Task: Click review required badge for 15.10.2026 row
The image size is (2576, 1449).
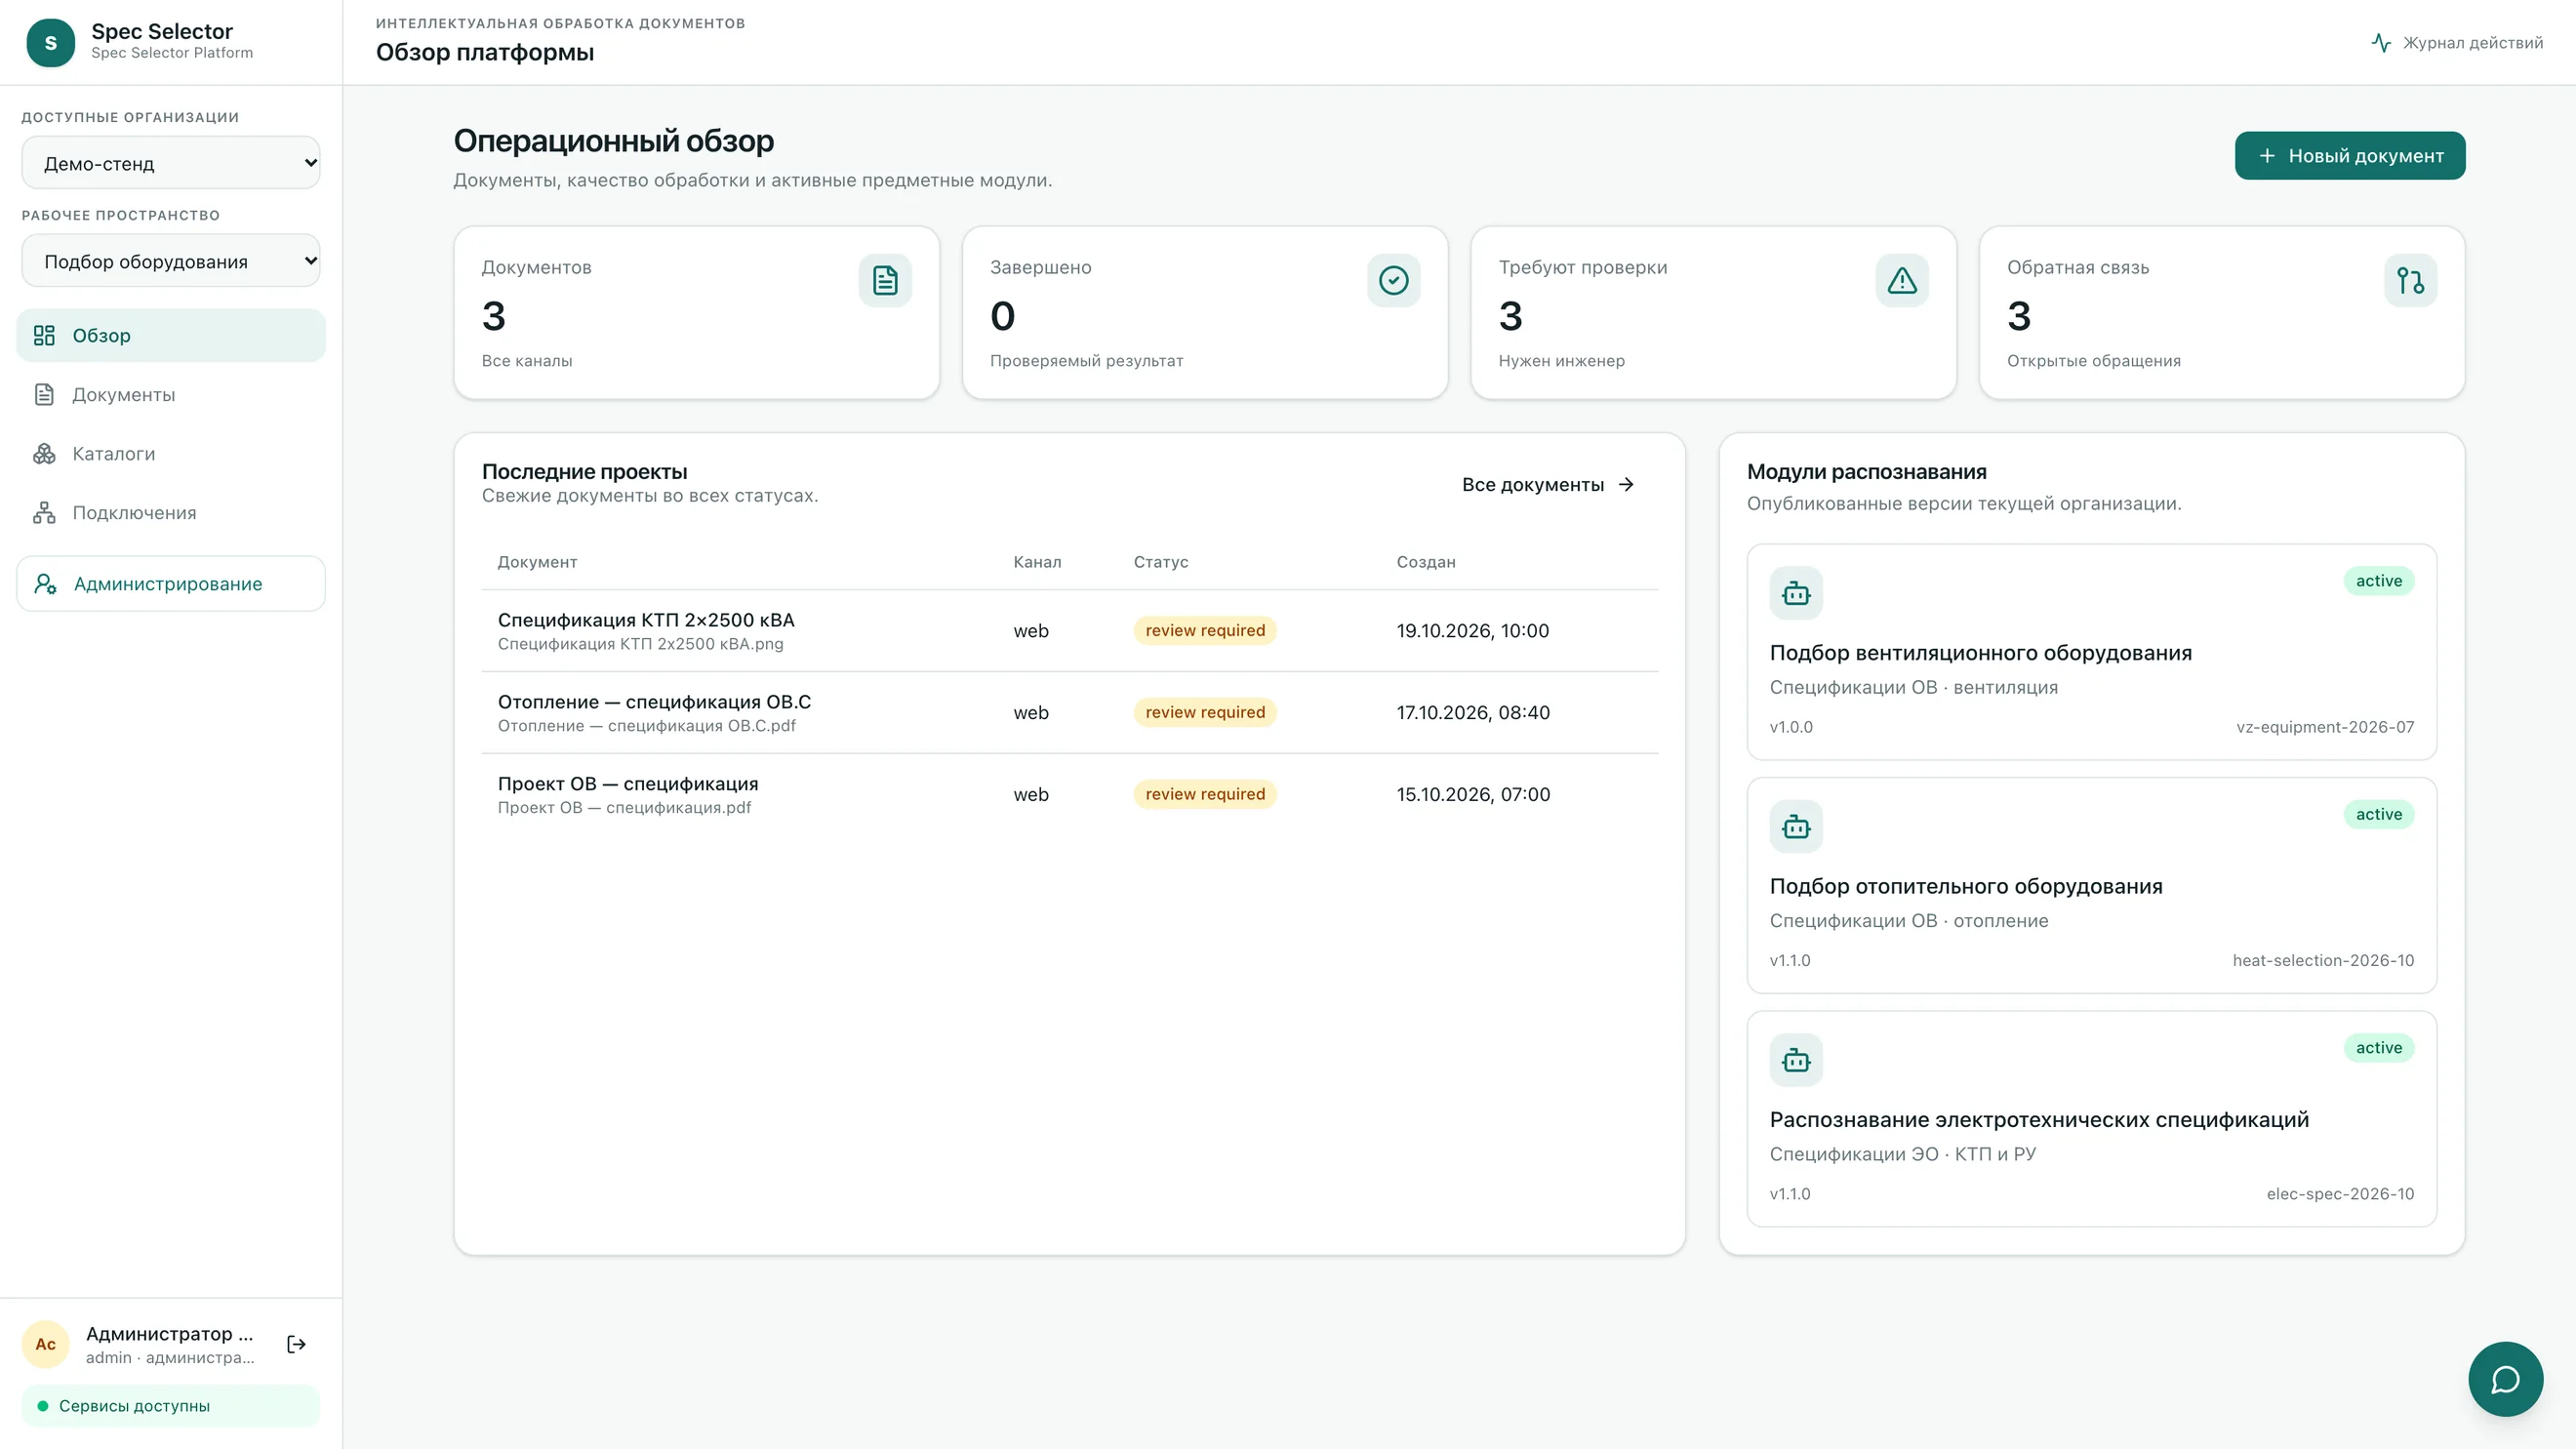Action: pyautogui.click(x=1205, y=794)
